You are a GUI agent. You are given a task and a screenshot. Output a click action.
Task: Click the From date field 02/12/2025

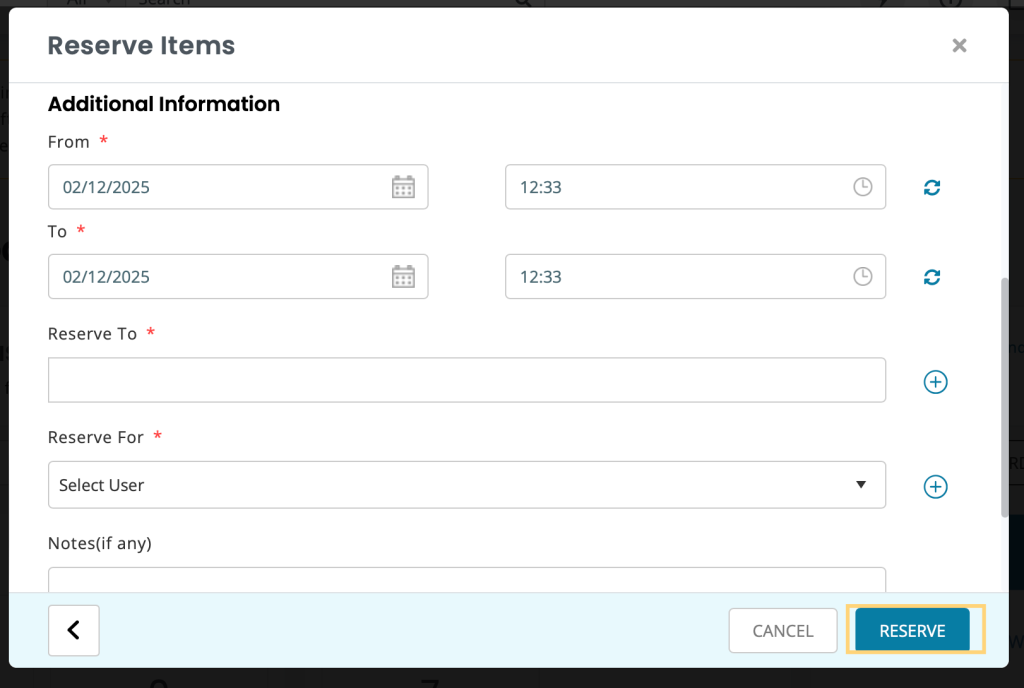pyautogui.click(x=238, y=187)
